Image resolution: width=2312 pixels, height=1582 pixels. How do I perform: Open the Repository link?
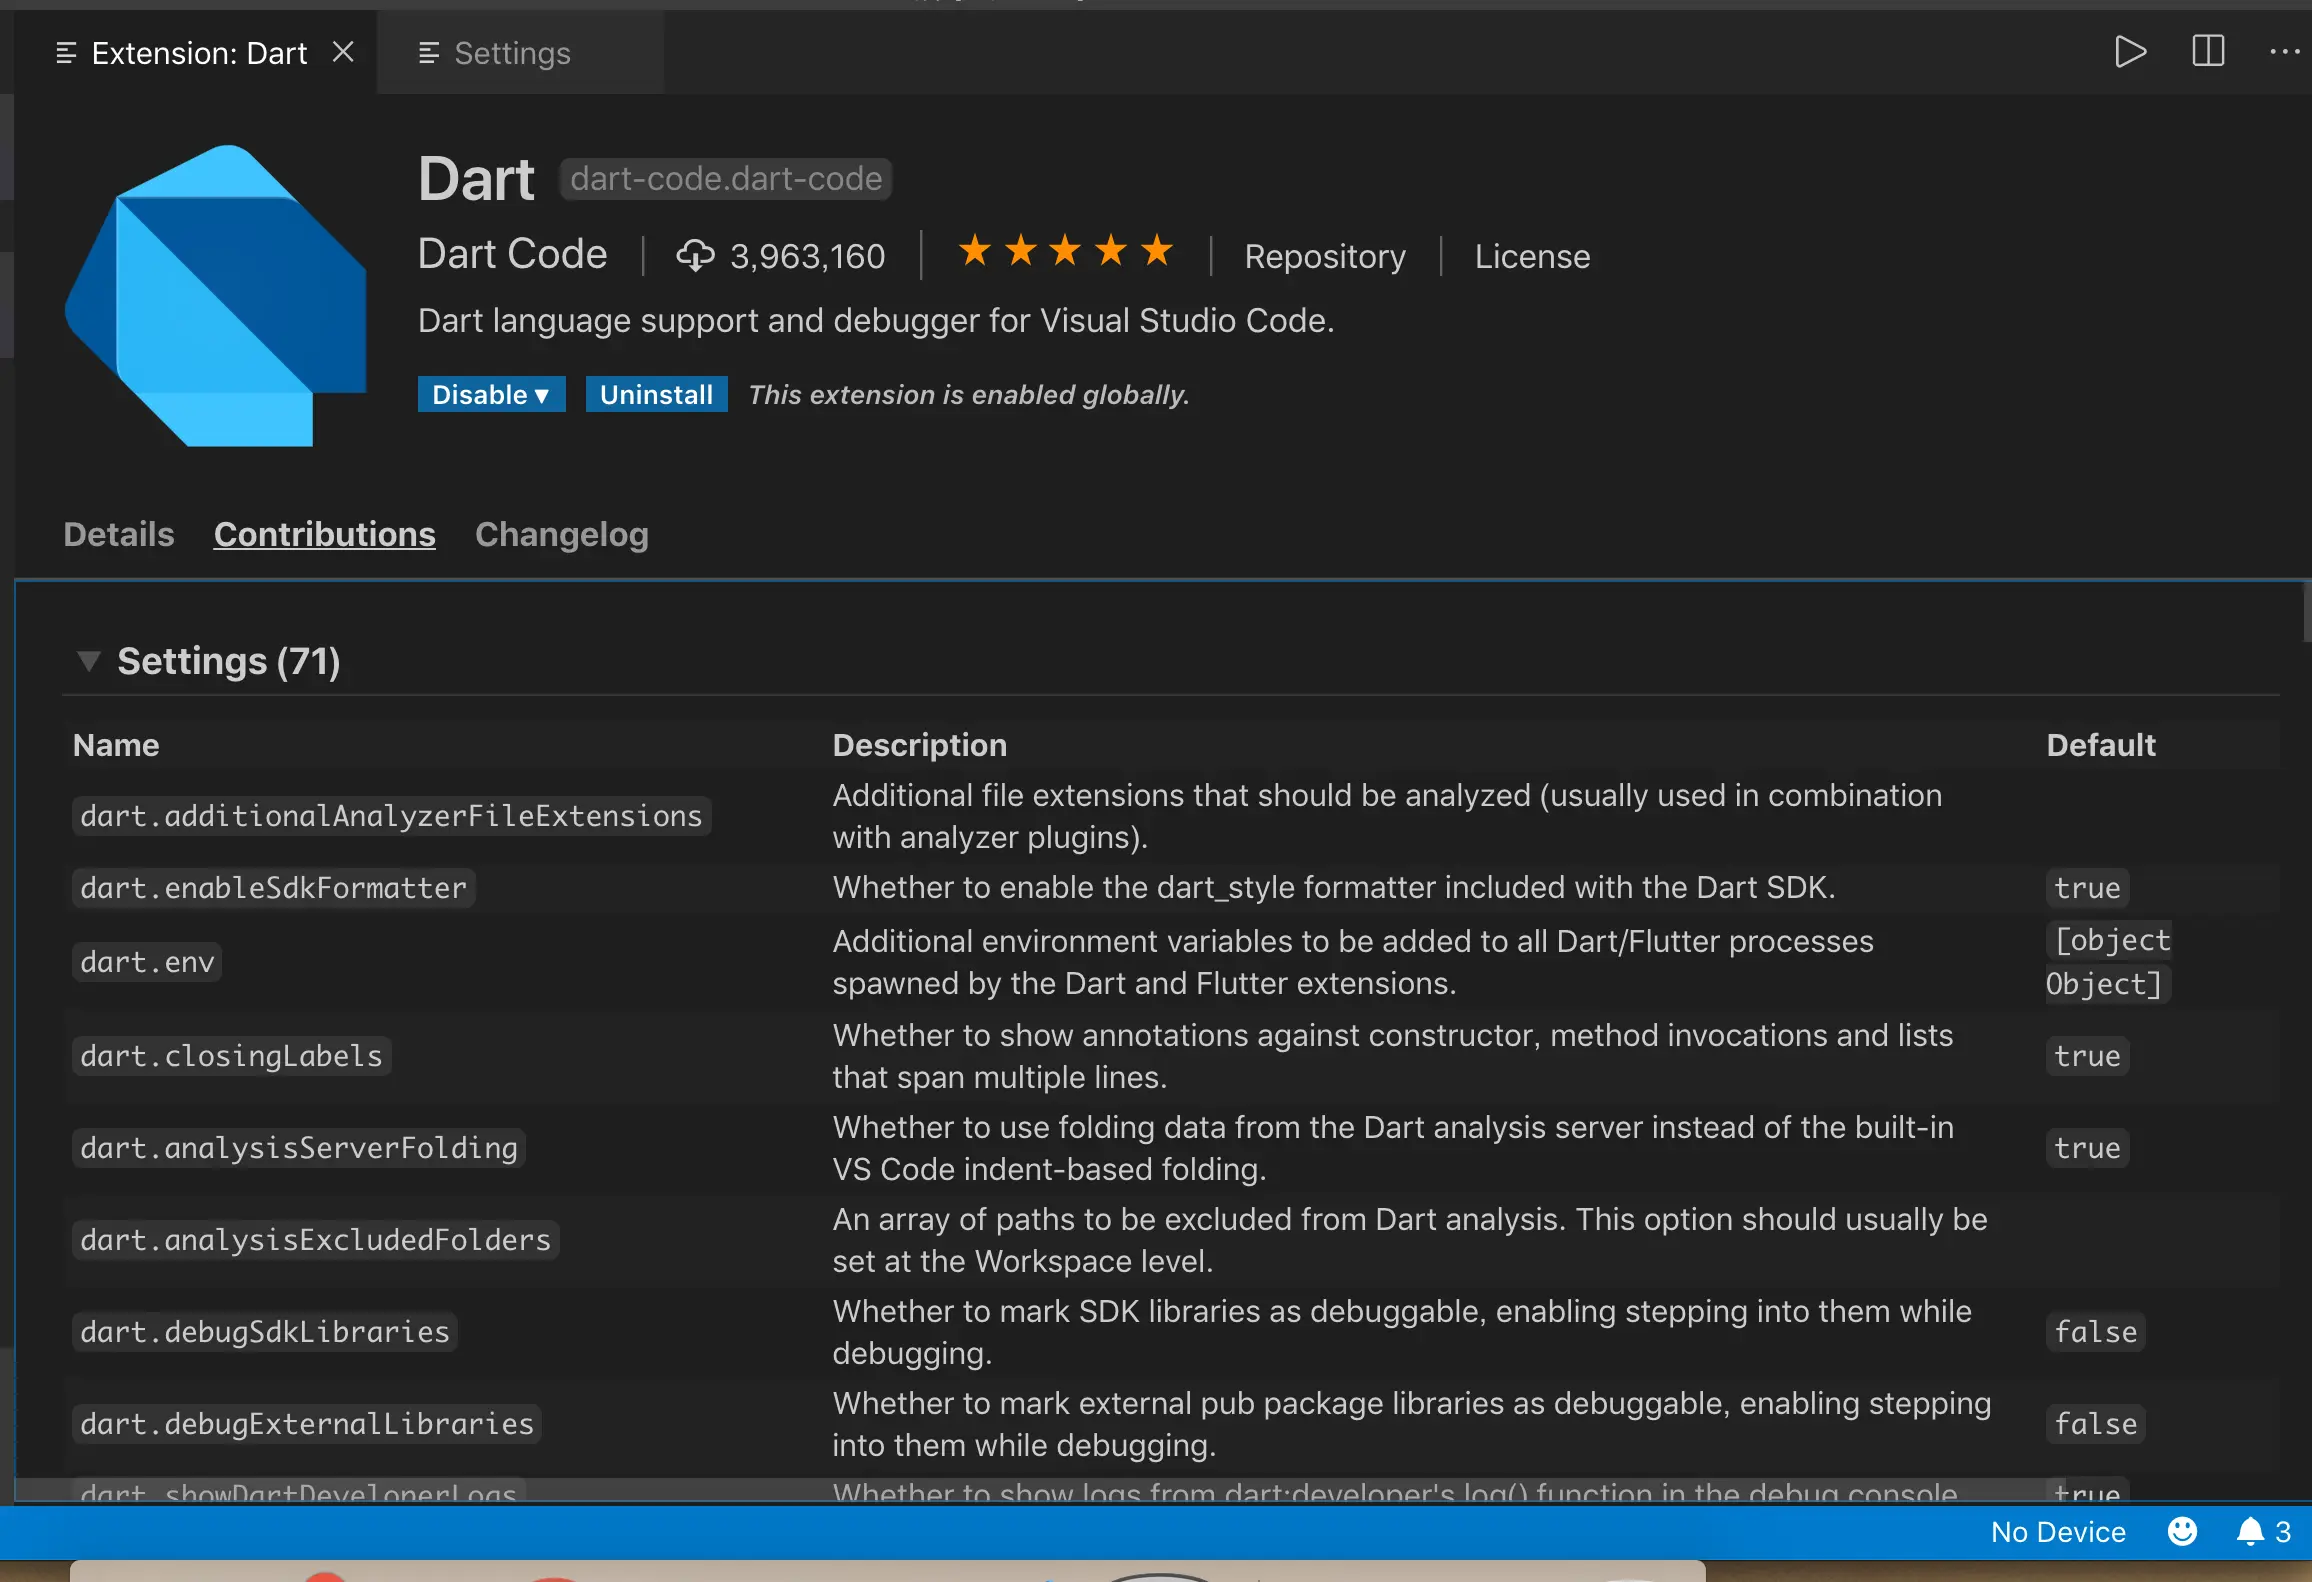(1324, 257)
